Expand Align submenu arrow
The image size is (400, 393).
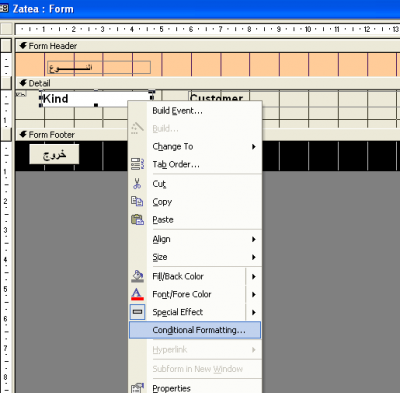(x=254, y=239)
